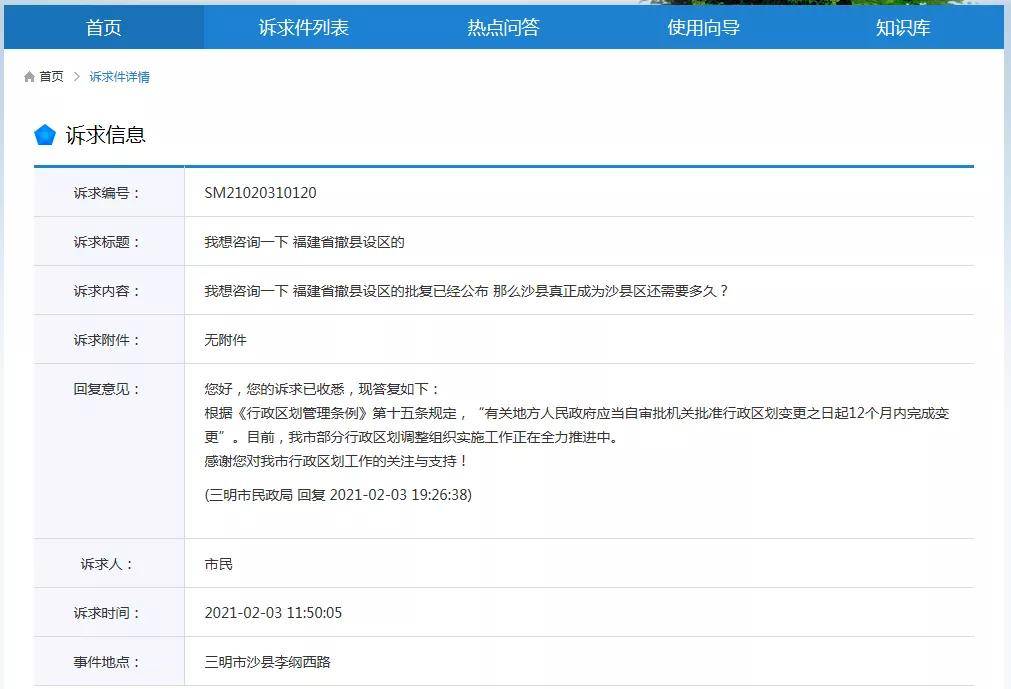Open the 使用向导 menu item

[702, 27]
